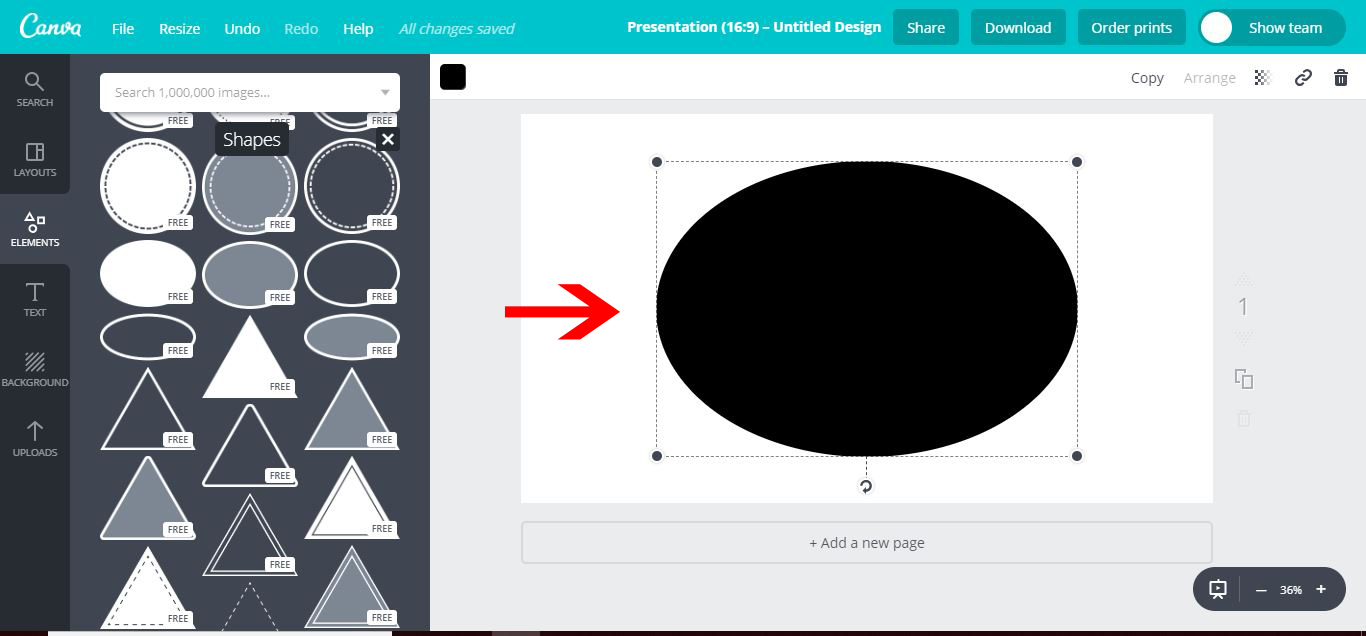Select the Search tool in sidebar
Screen dimensions: 1366x636
[x=35, y=90]
